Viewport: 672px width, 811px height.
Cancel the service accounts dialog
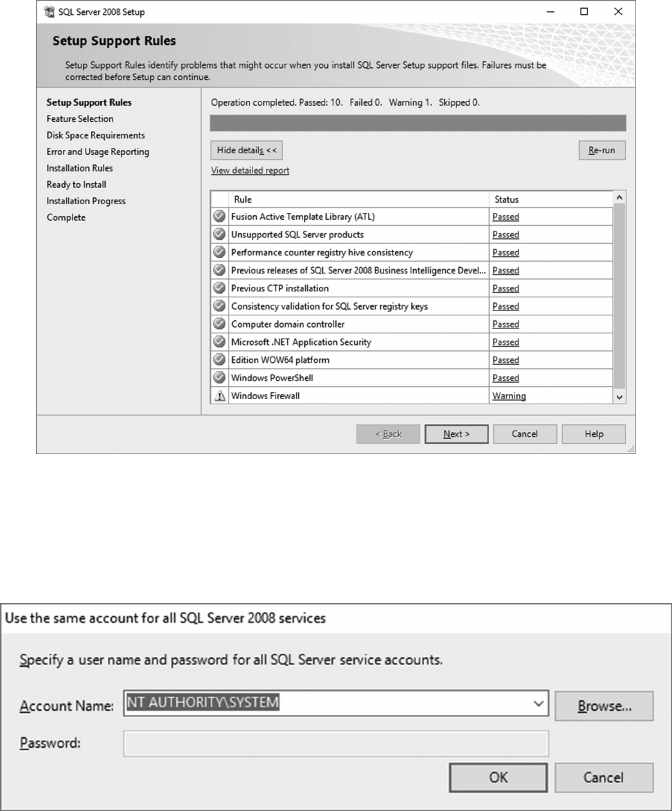pos(604,777)
